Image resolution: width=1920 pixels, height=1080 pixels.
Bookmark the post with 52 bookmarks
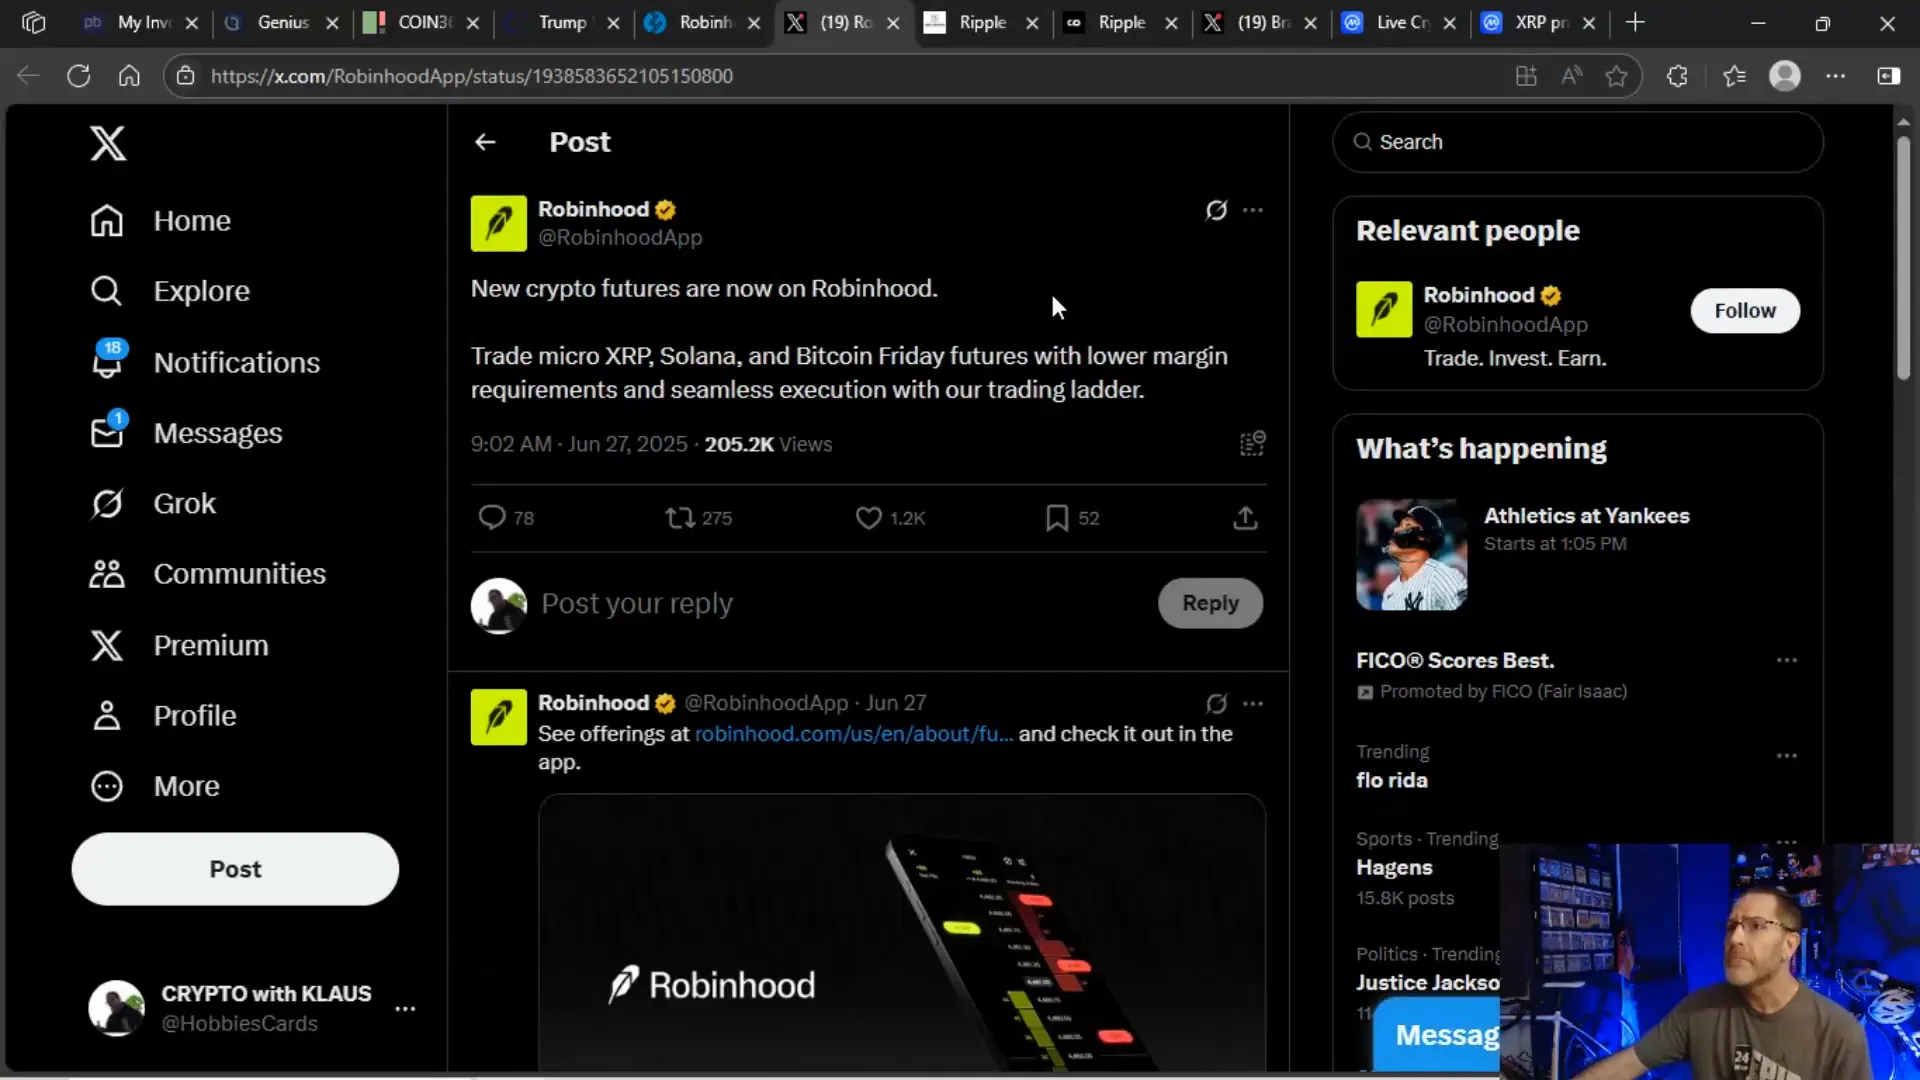1072,518
